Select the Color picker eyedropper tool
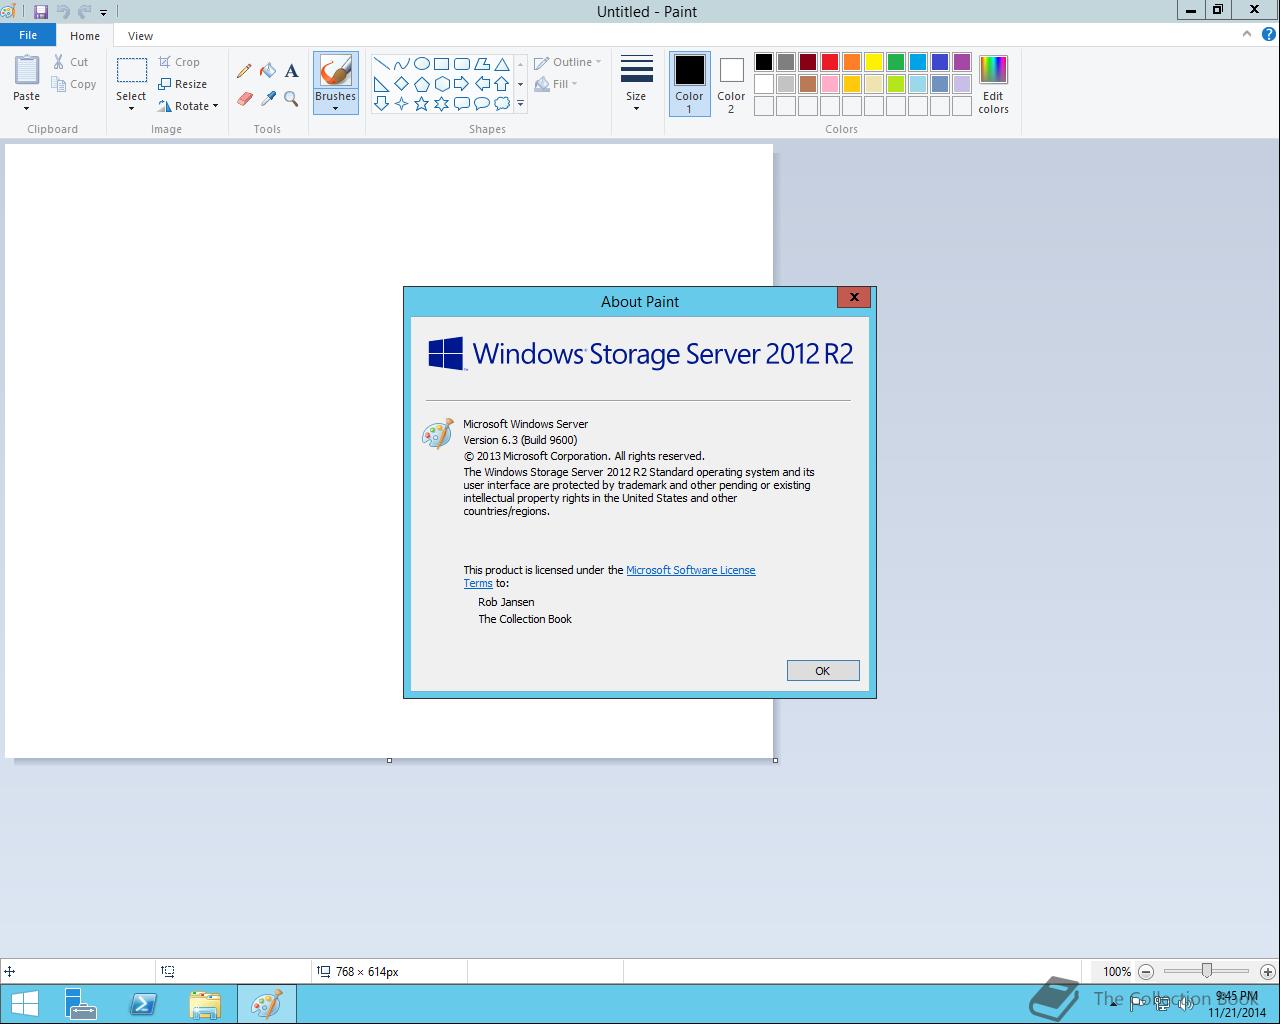 268,99
